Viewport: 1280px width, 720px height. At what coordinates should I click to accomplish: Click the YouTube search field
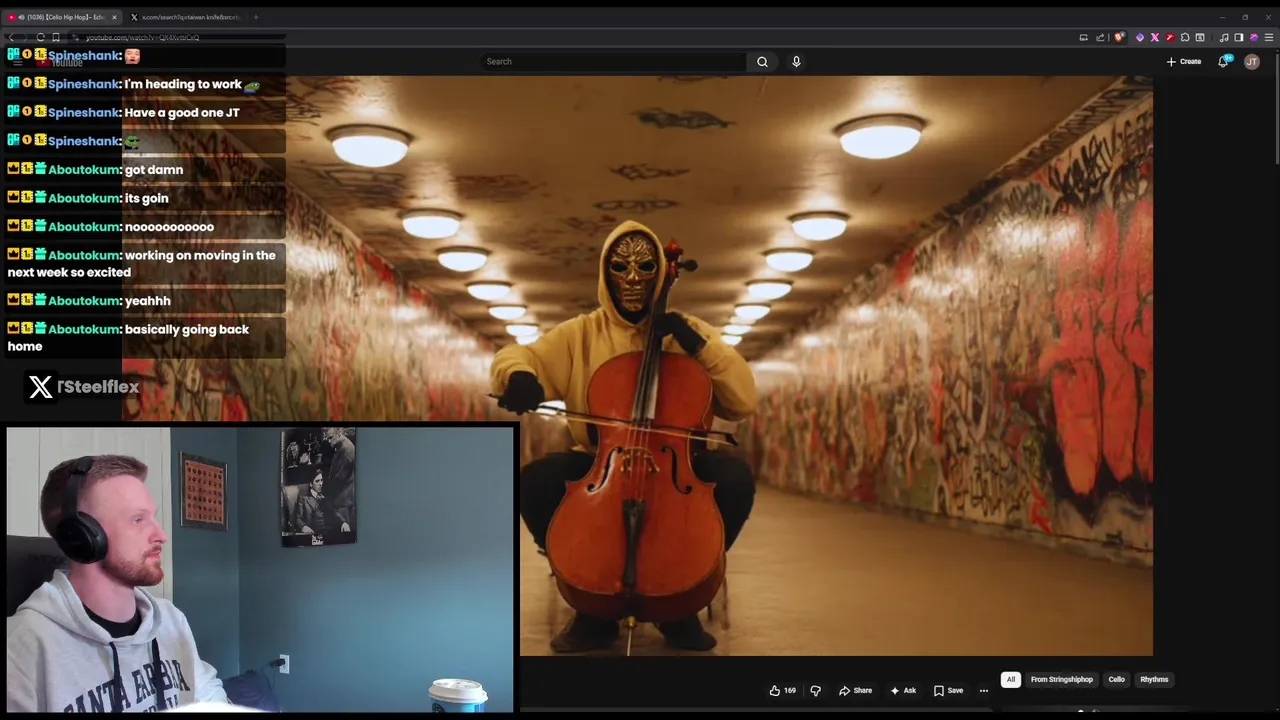[x=612, y=62]
